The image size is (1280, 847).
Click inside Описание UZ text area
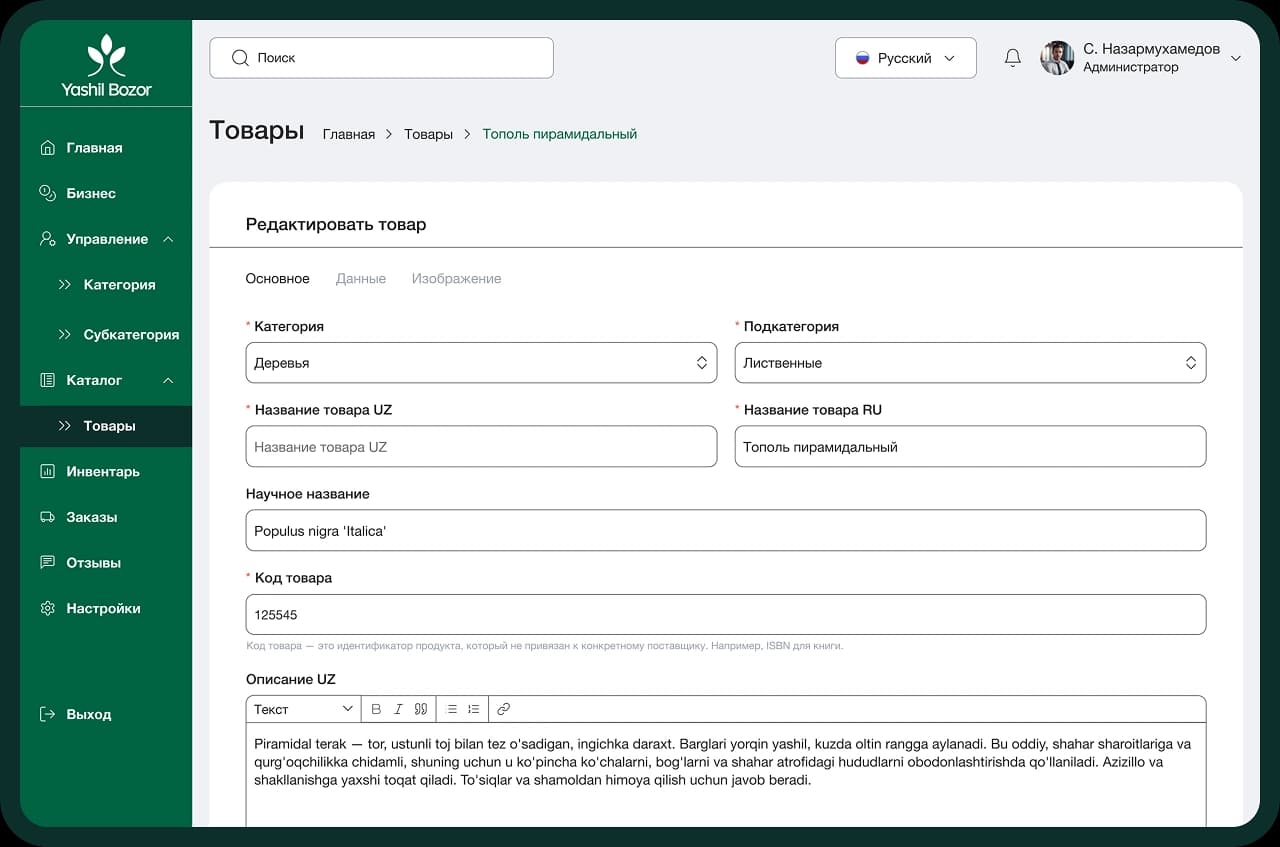[x=726, y=775]
